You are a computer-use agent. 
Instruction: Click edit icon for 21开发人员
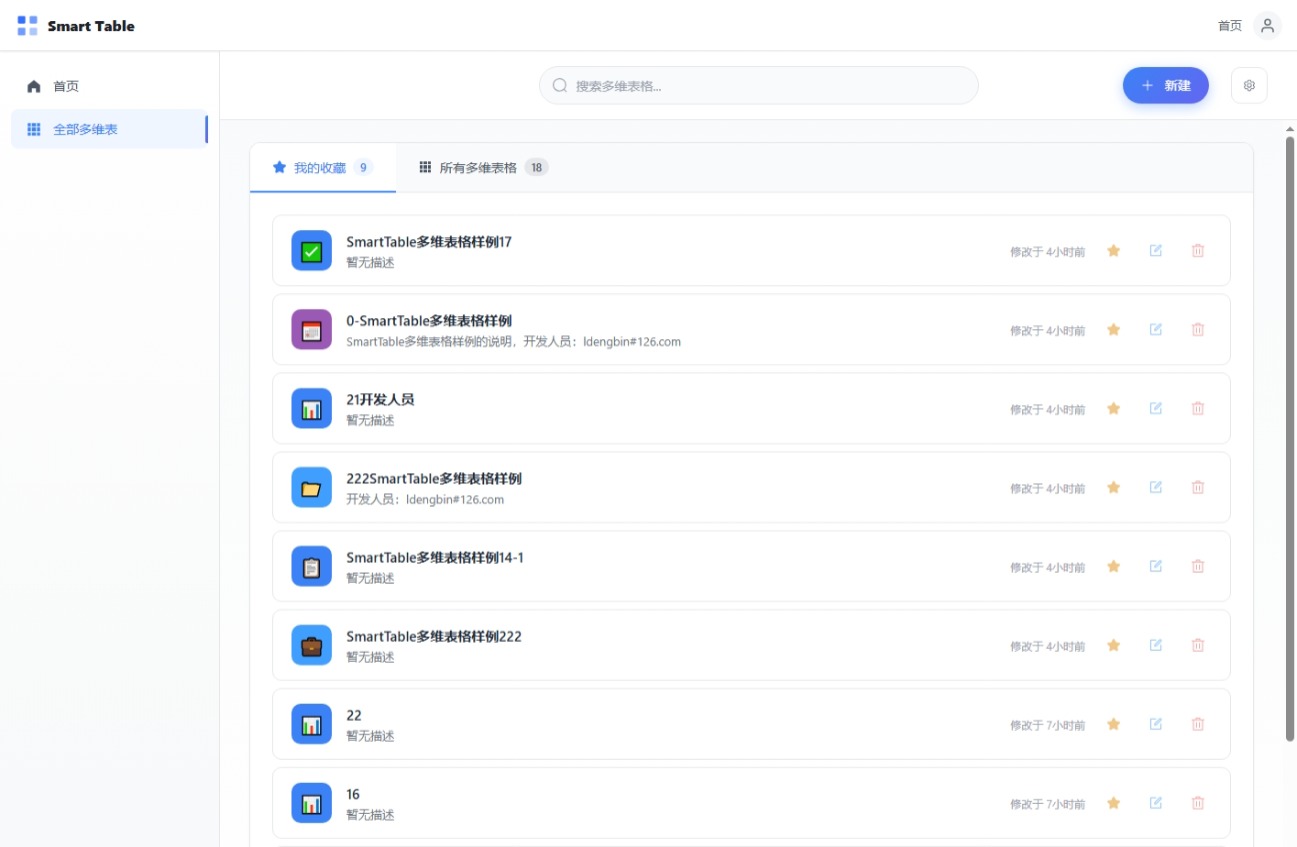point(1155,409)
